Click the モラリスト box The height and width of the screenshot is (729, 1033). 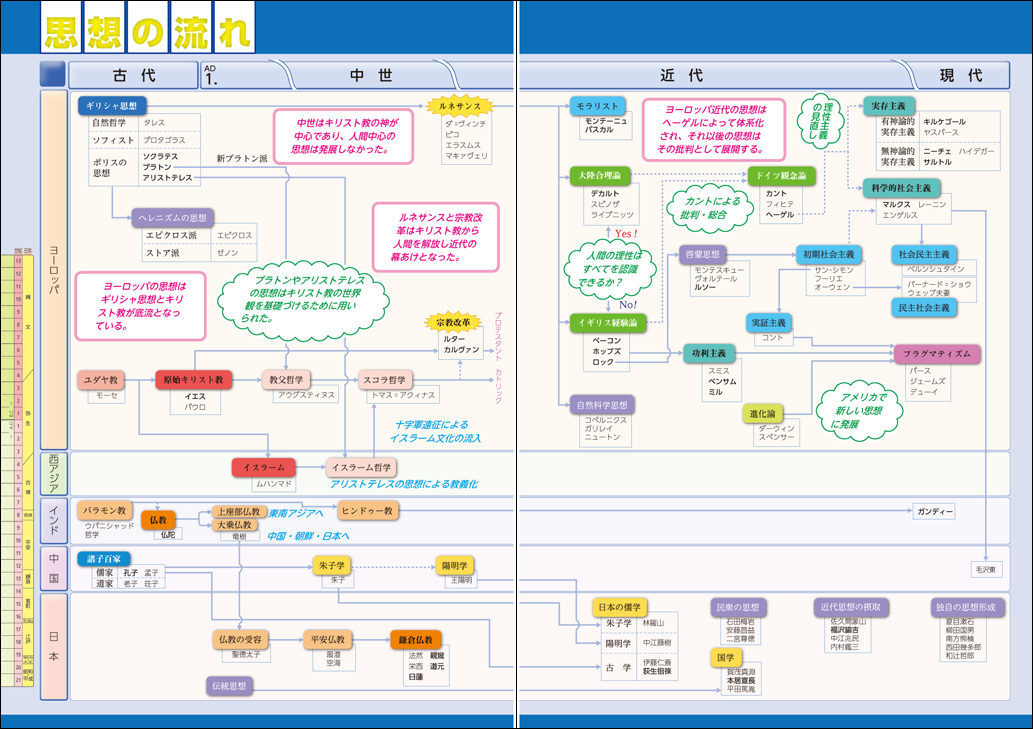click(597, 105)
